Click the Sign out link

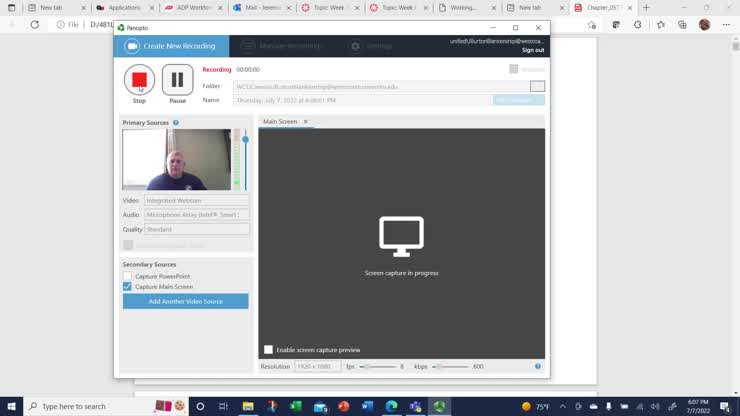point(532,50)
